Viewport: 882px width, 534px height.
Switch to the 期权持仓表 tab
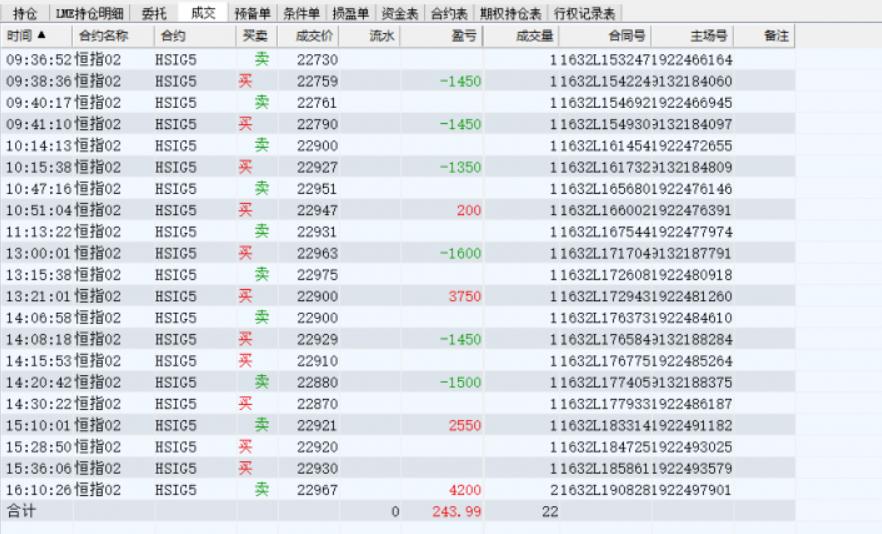[x=510, y=14]
